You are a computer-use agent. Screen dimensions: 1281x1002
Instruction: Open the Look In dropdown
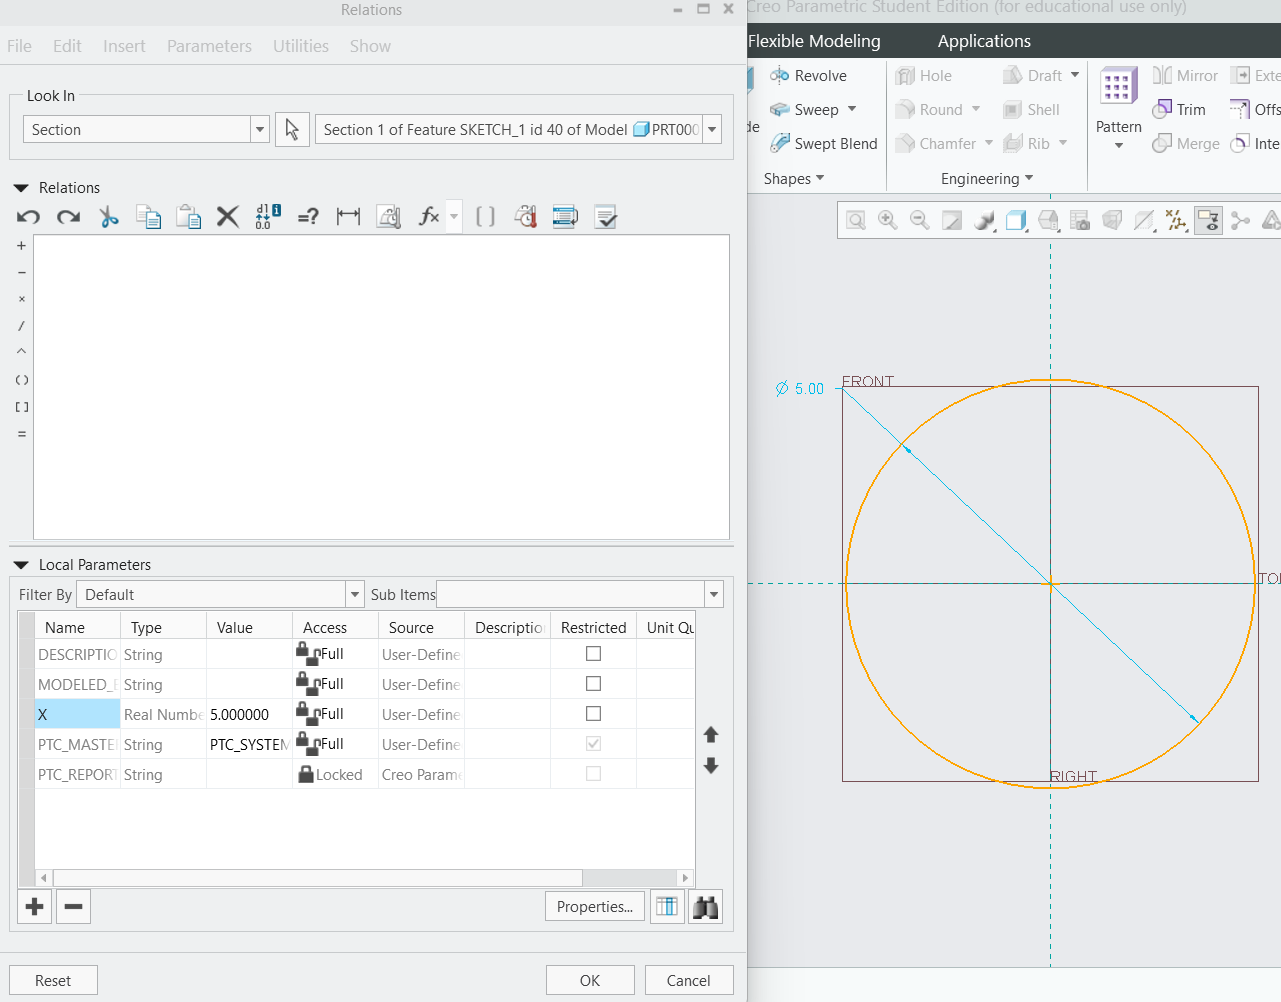259,129
